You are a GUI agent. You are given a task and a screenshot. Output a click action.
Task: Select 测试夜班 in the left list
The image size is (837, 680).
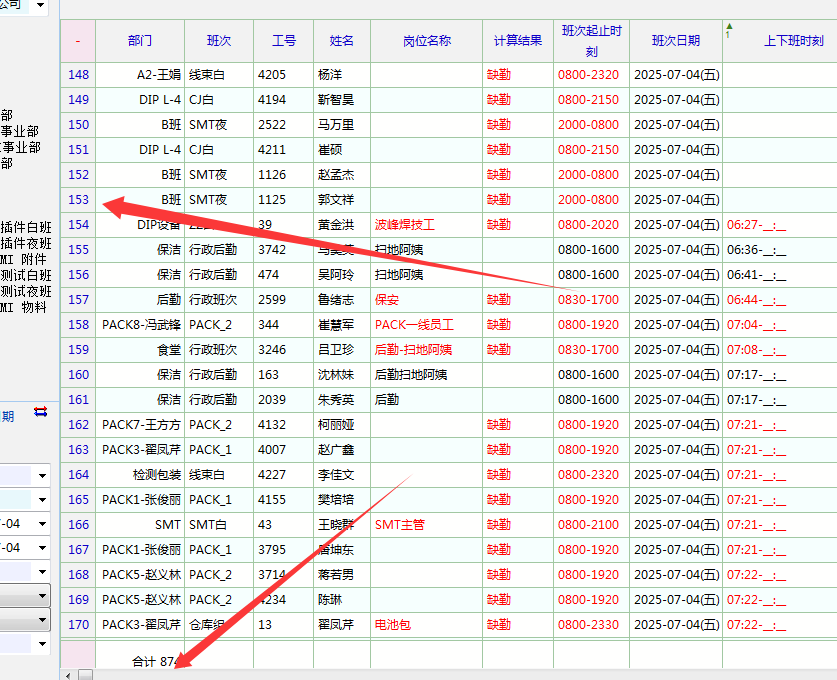pos(26,291)
